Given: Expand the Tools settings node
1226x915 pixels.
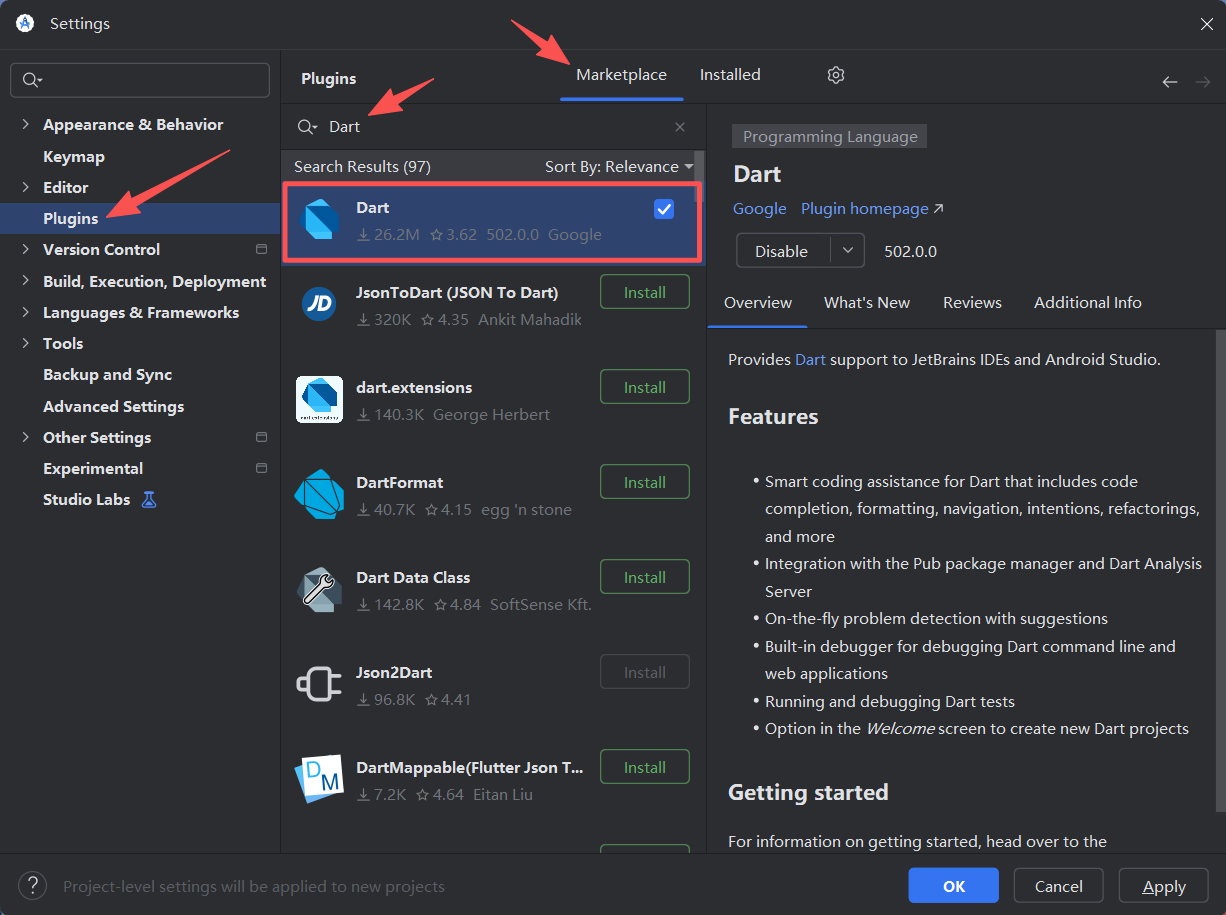Looking at the screenshot, I should point(25,343).
